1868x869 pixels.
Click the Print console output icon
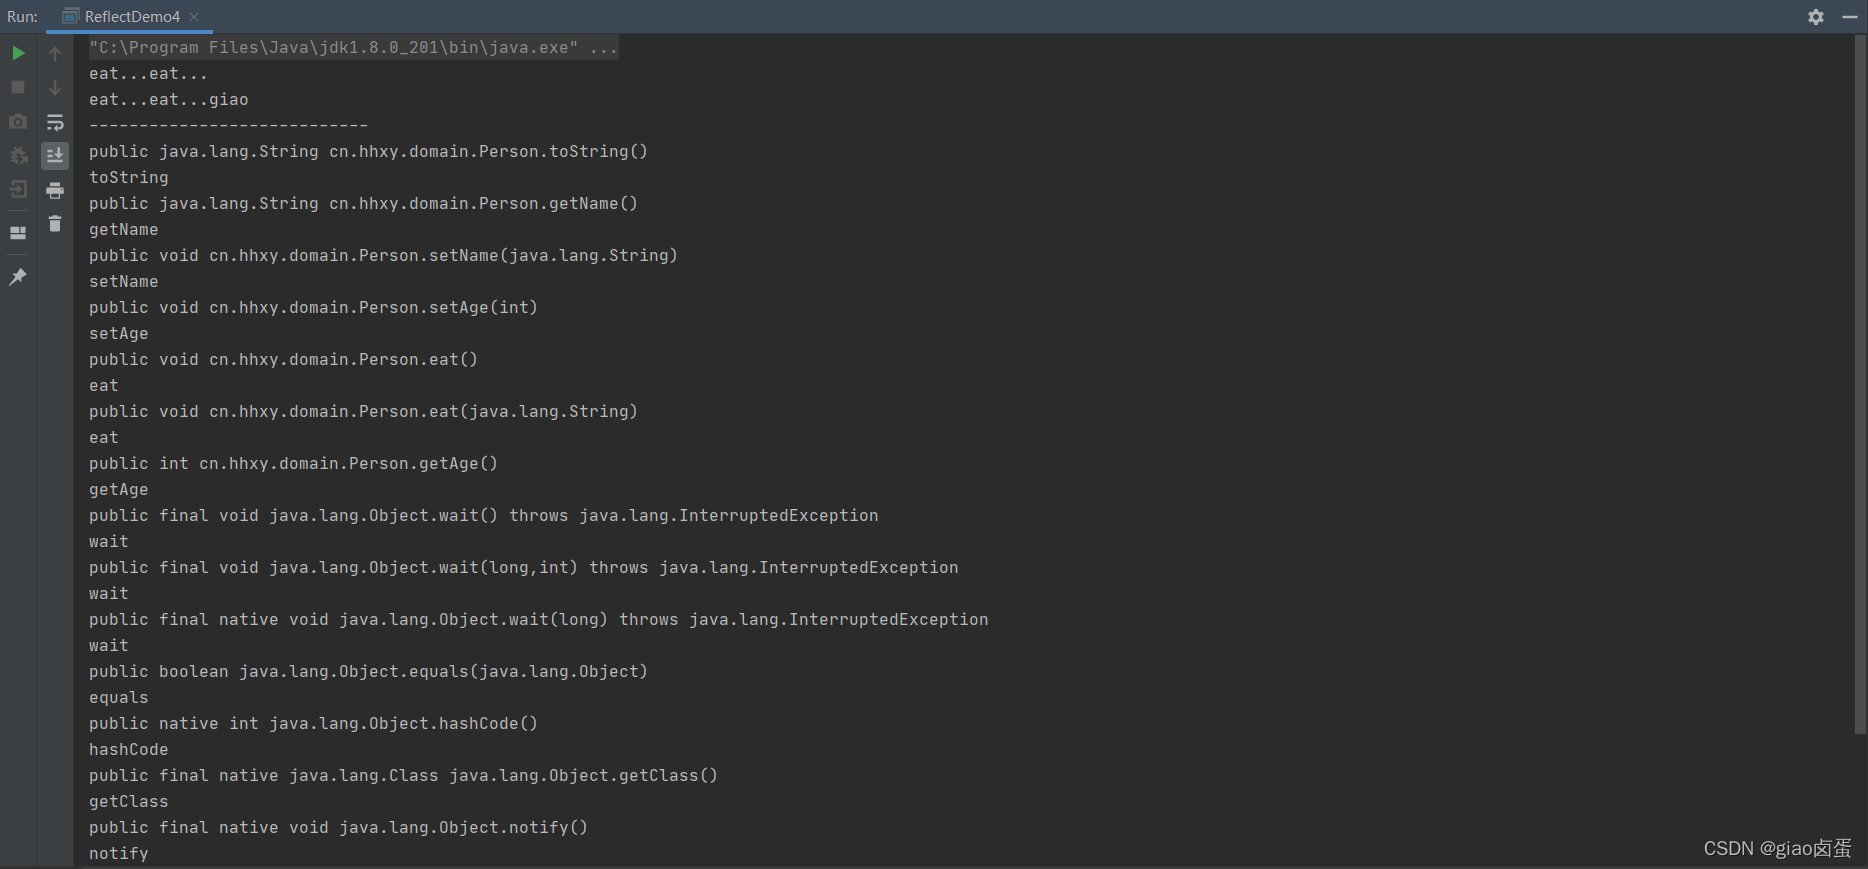pos(55,190)
